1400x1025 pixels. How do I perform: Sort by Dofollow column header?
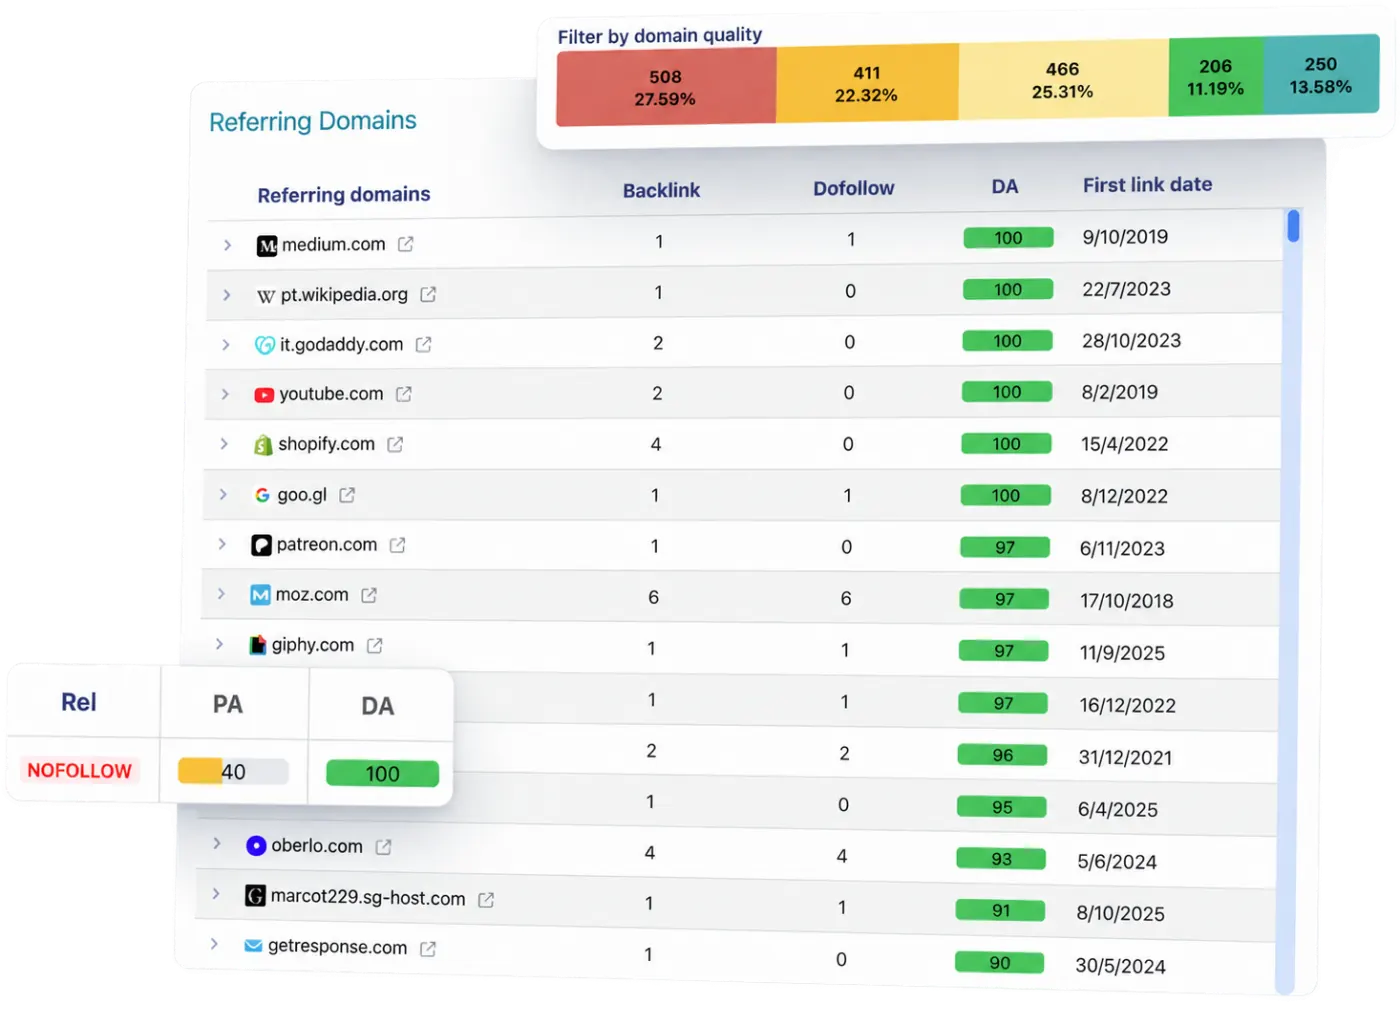[x=854, y=188]
